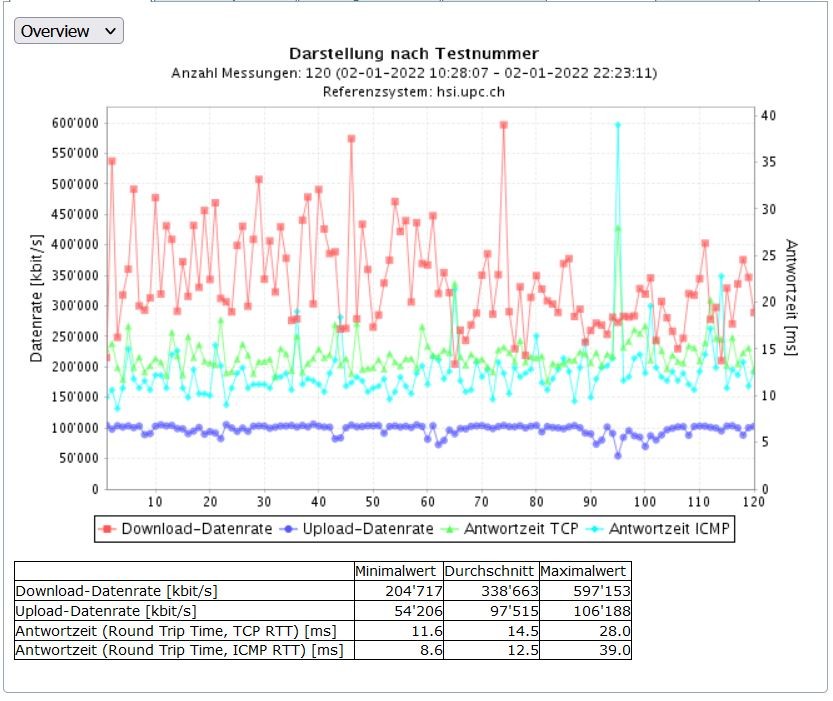Click the lowest blue upload dip point
The width and height of the screenshot is (833, 701).
[x=618, y=456]
